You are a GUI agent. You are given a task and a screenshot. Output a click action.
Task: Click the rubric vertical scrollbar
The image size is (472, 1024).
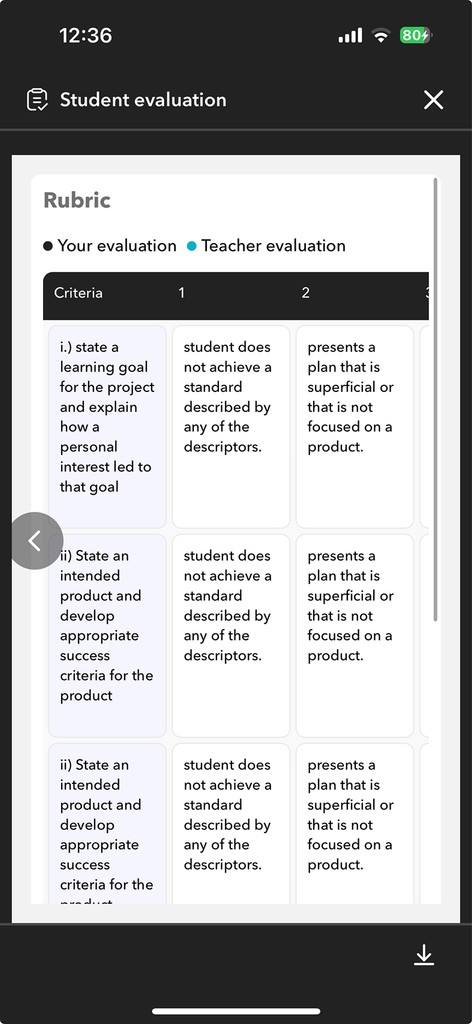[x=435, y=399]
